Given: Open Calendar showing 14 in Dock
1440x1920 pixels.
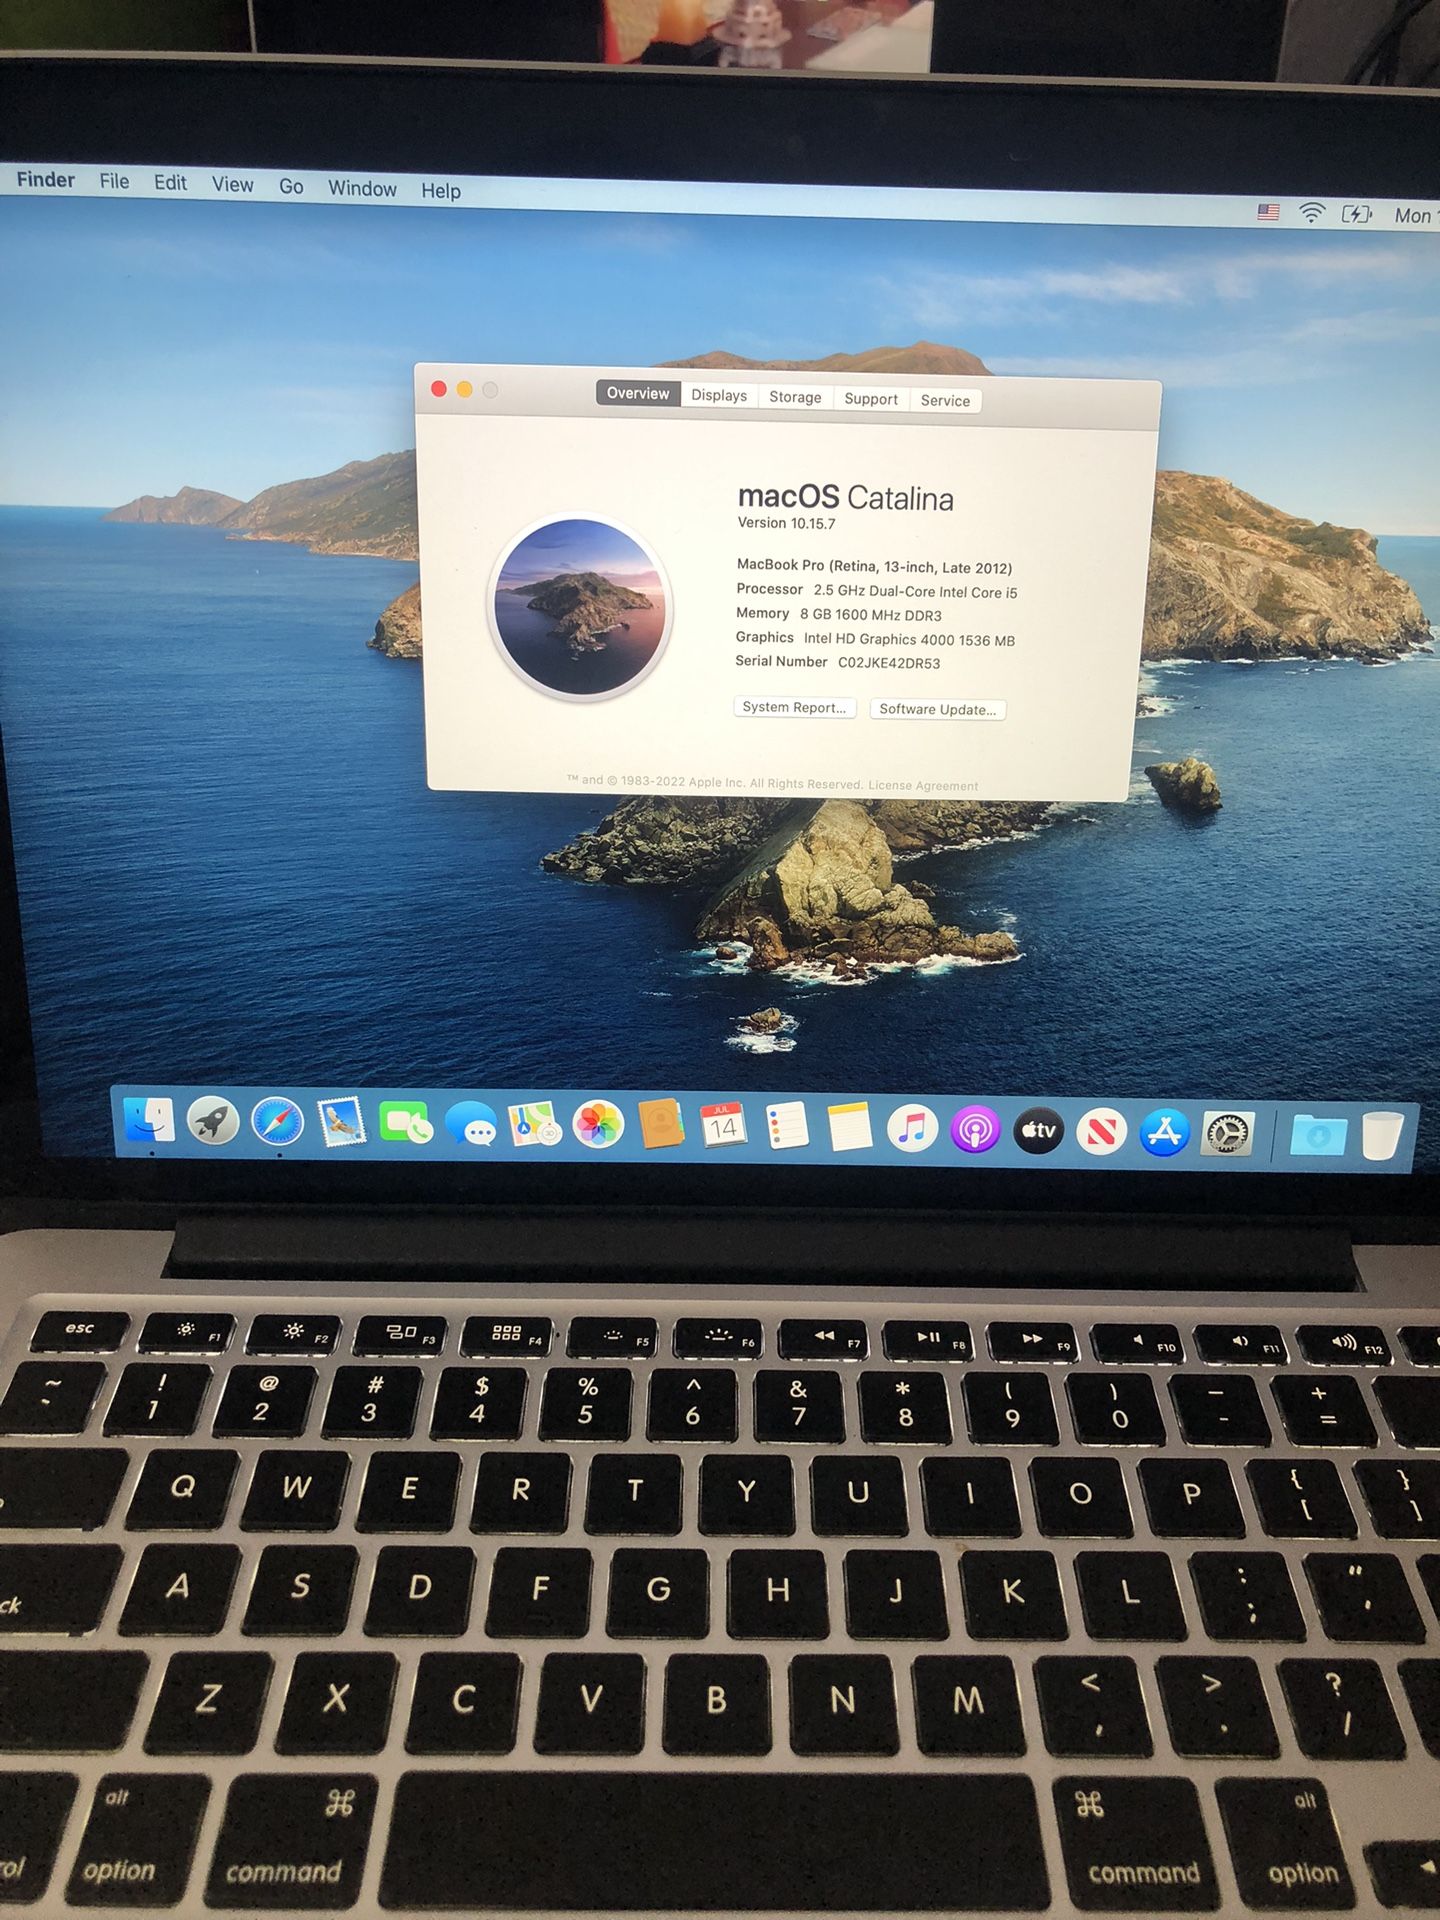Looking at the screenshot, I should [x=723, y=1127].
